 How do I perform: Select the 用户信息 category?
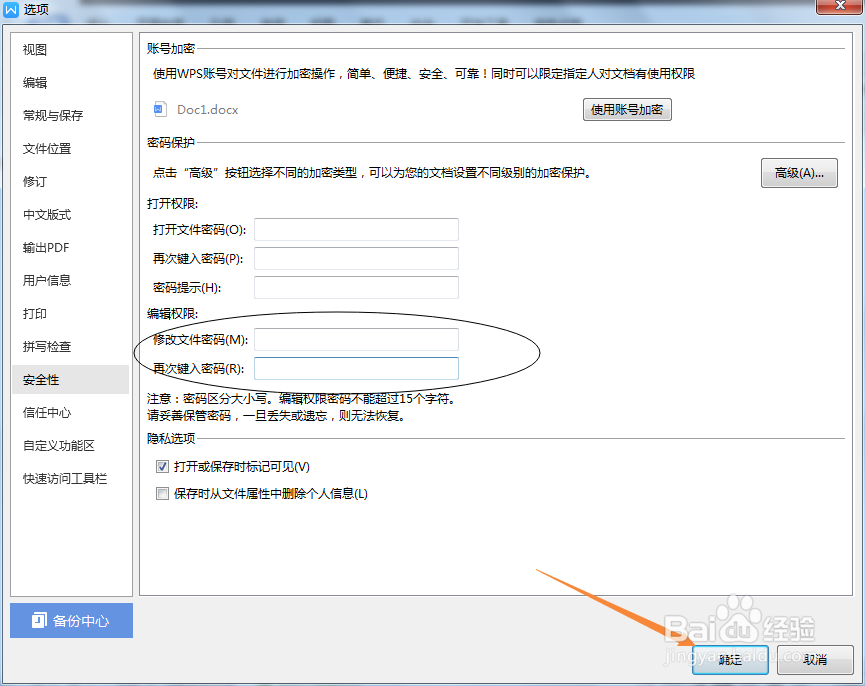pyautogui.click(x=48, y=280)
